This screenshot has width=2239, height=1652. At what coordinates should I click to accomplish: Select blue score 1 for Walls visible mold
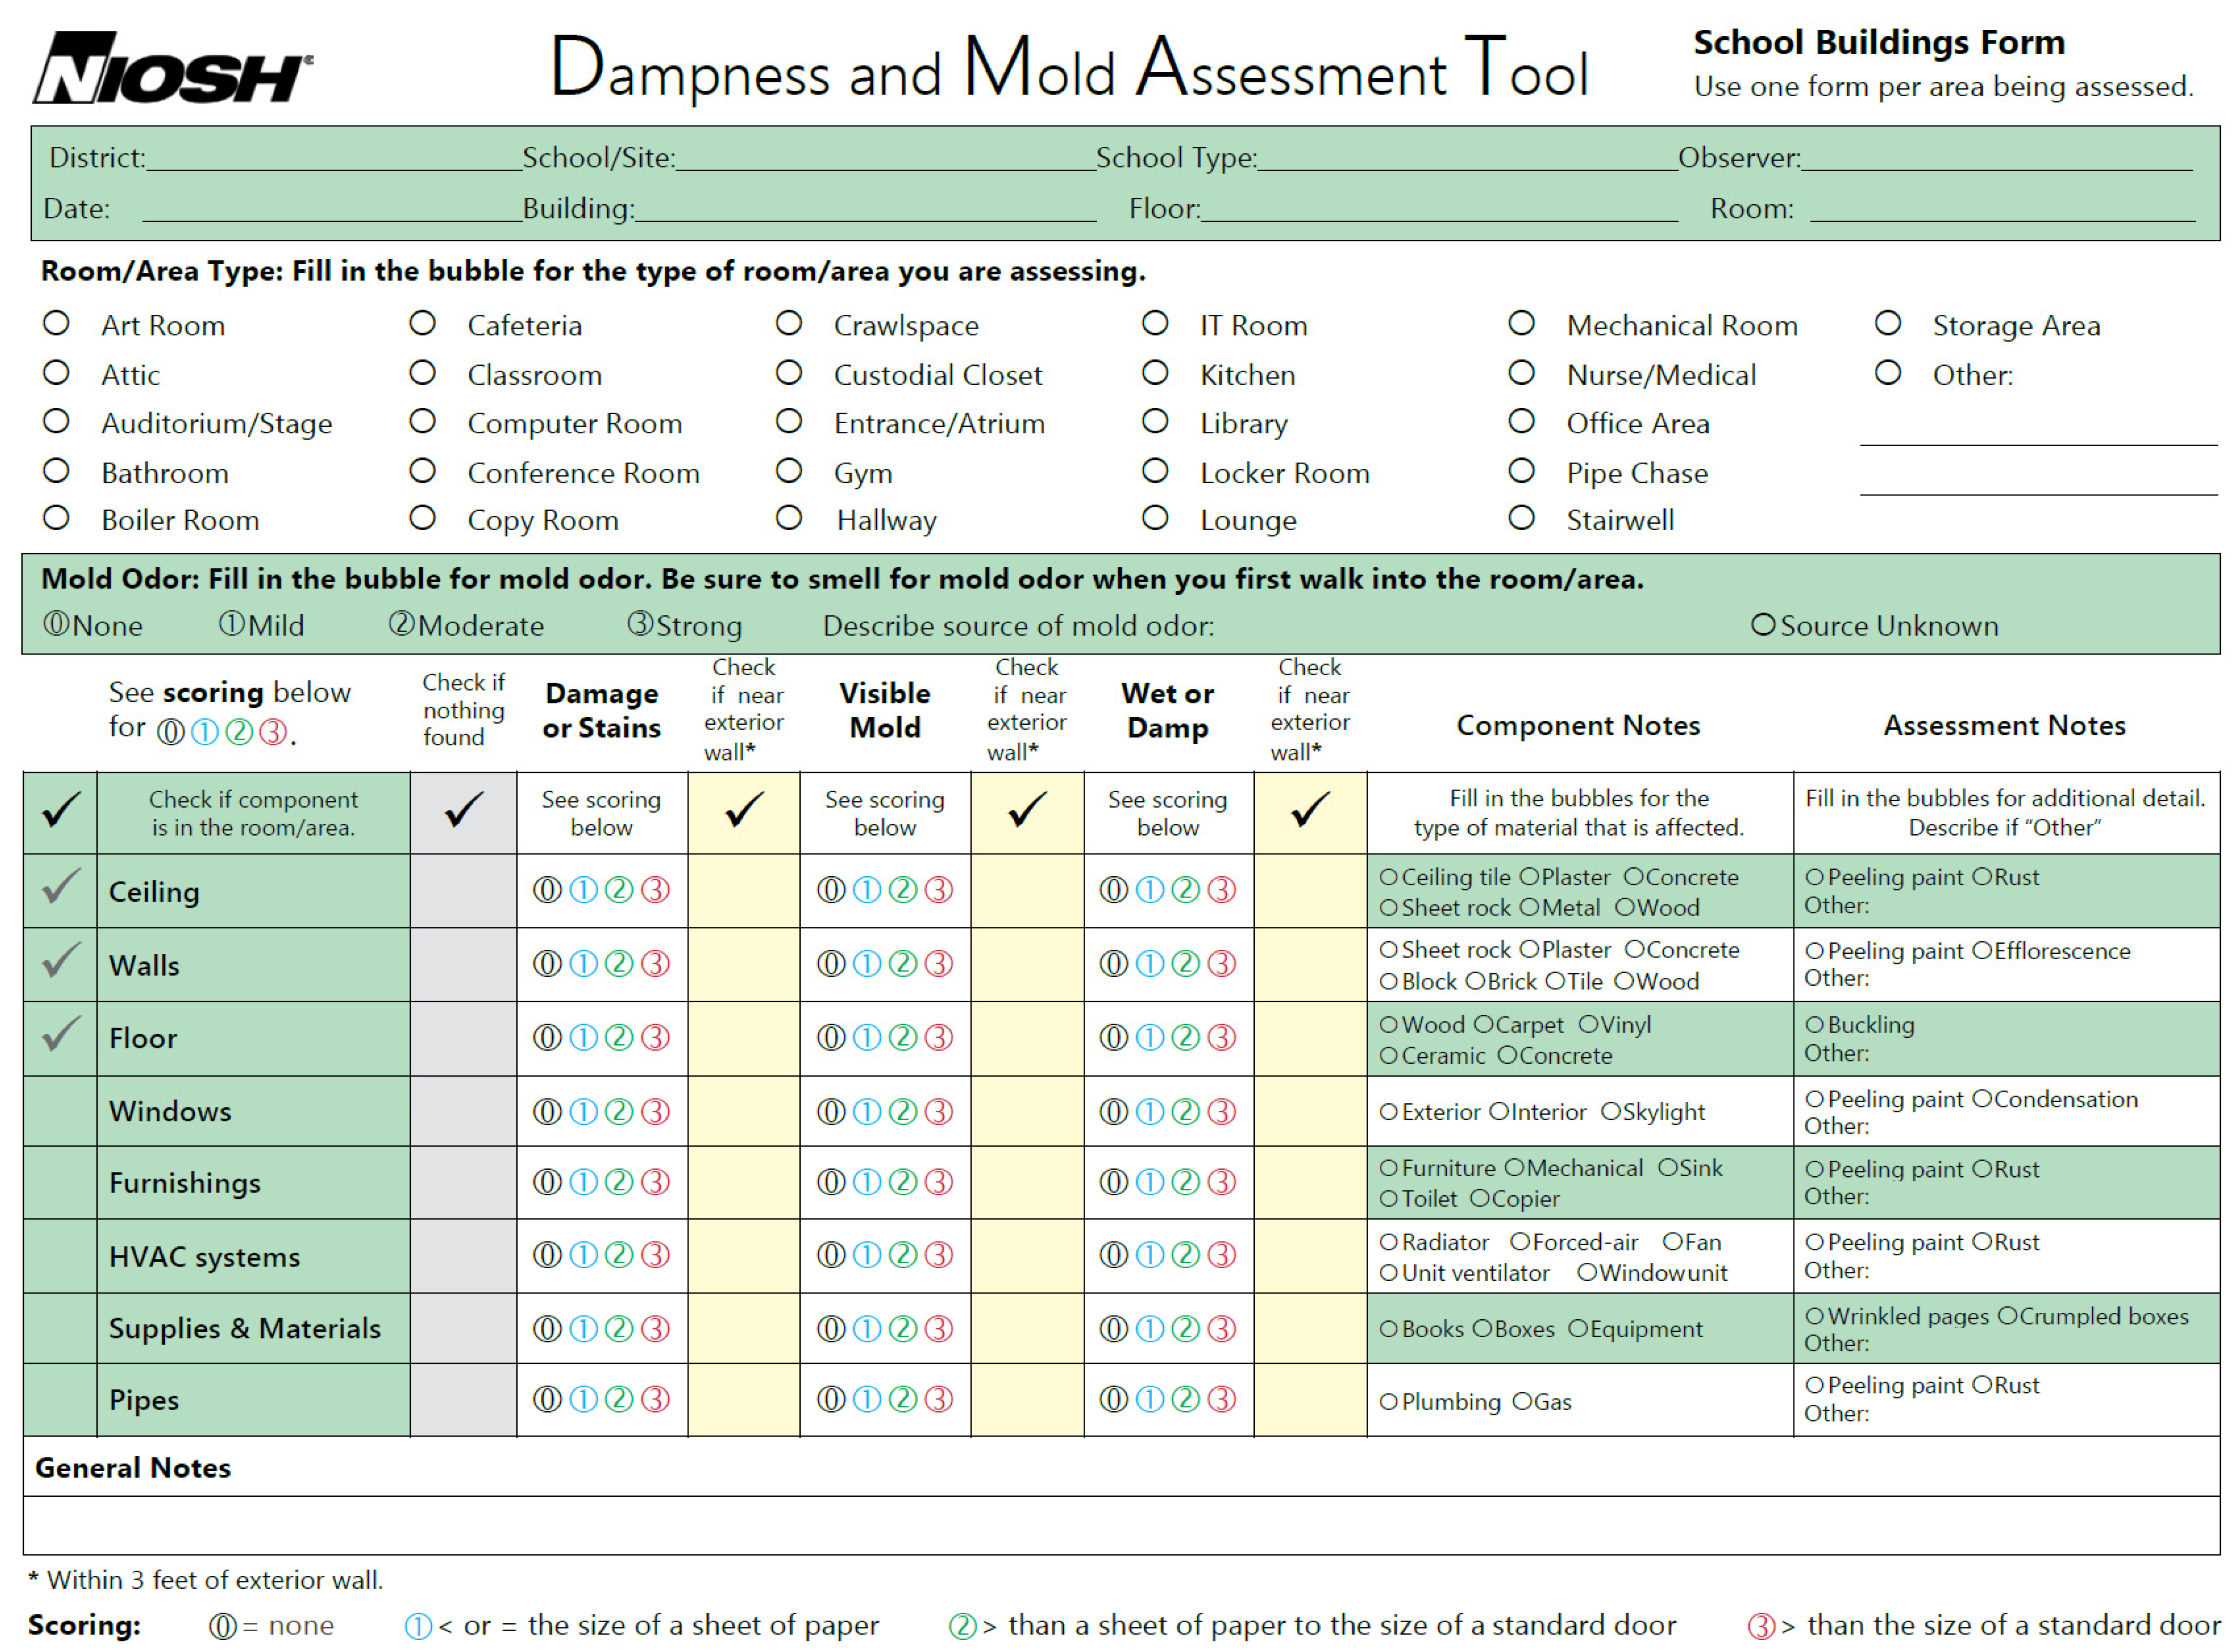point(867,964)
